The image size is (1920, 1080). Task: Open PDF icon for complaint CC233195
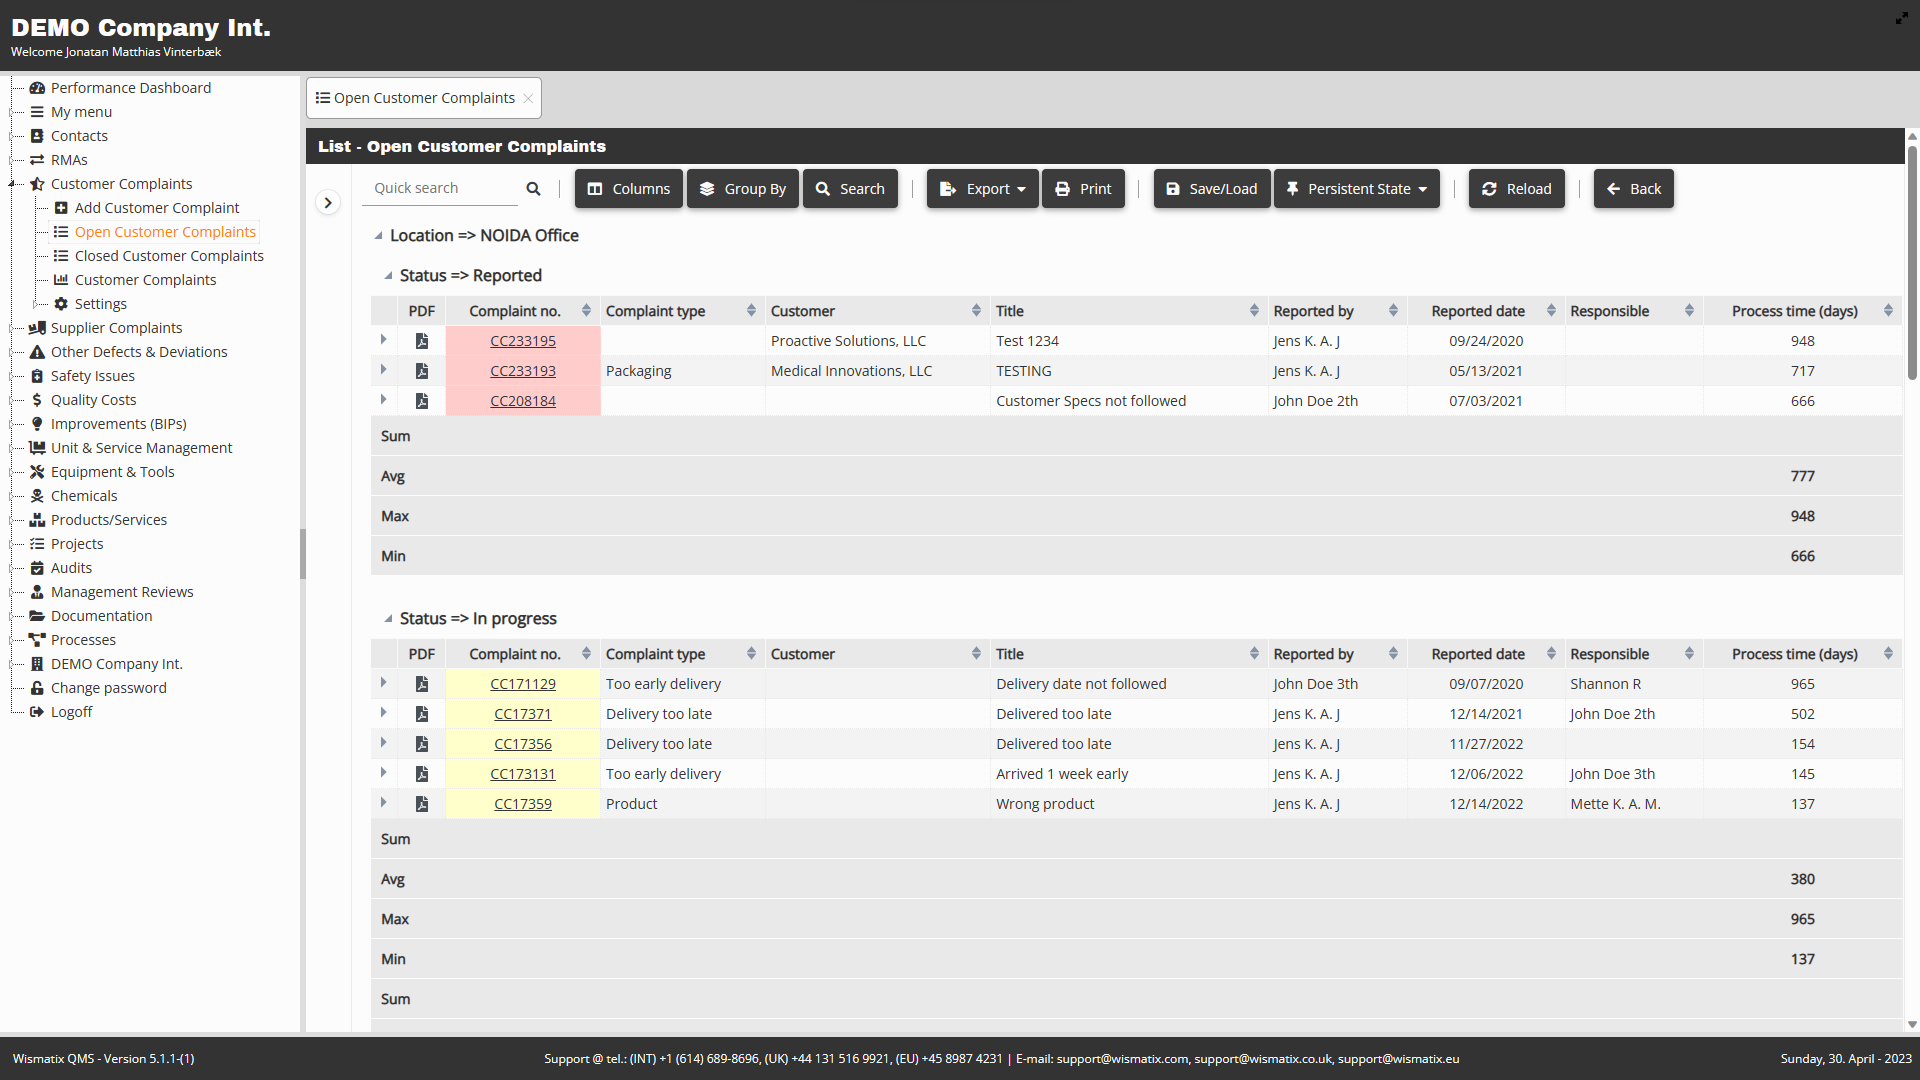[422, 341]
